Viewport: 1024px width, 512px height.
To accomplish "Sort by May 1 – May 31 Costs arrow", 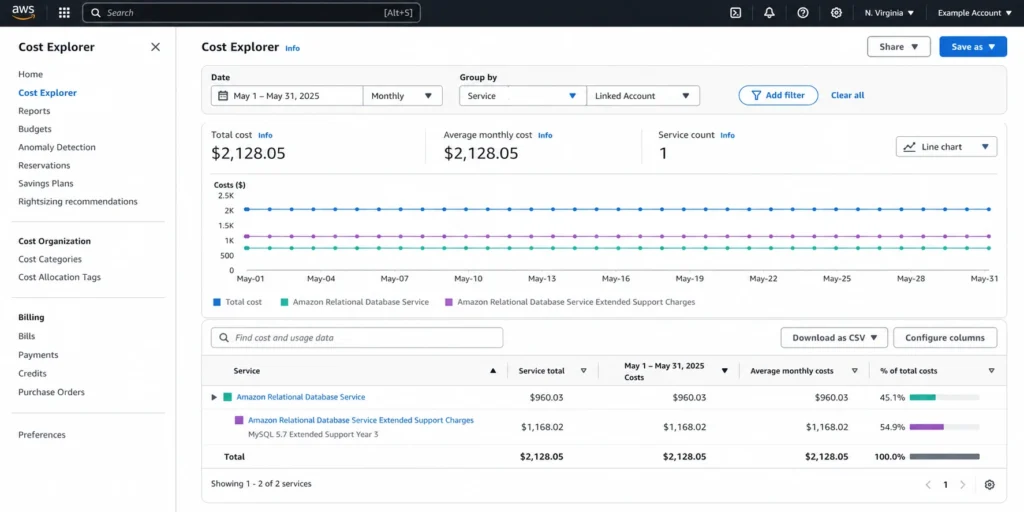I will click(x=724, y=371).
